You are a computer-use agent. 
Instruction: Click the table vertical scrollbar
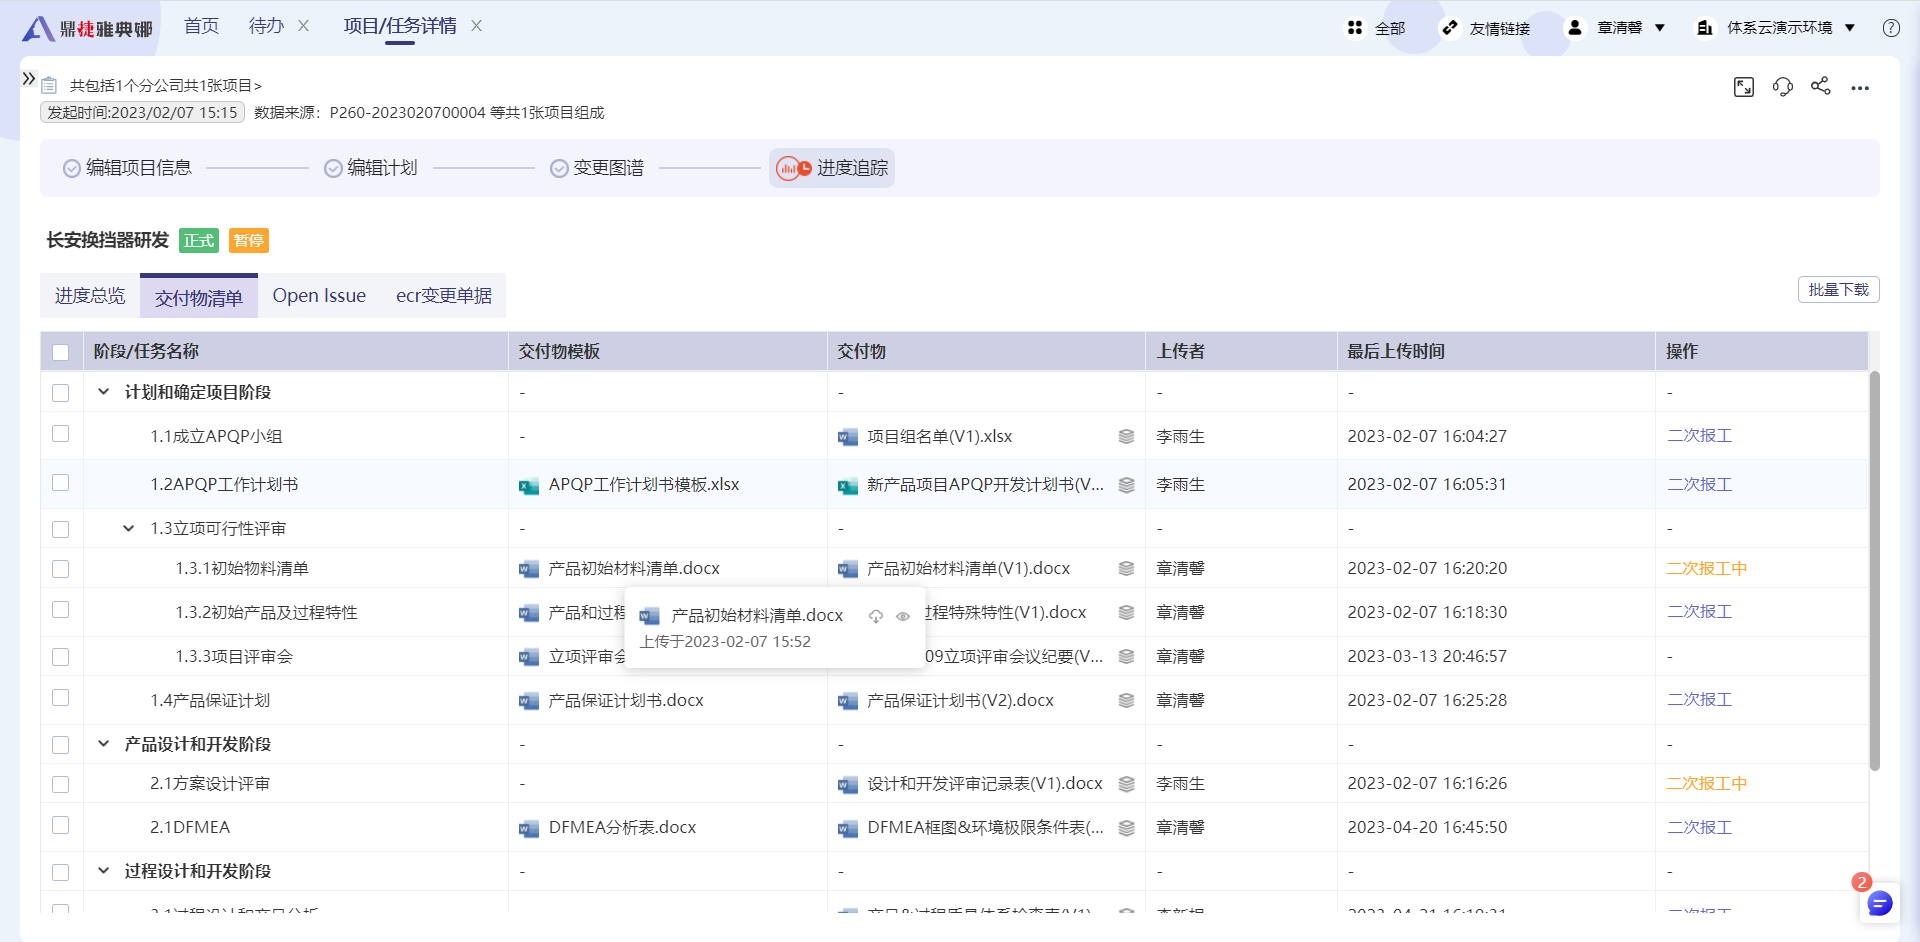tap(1875, 570)
